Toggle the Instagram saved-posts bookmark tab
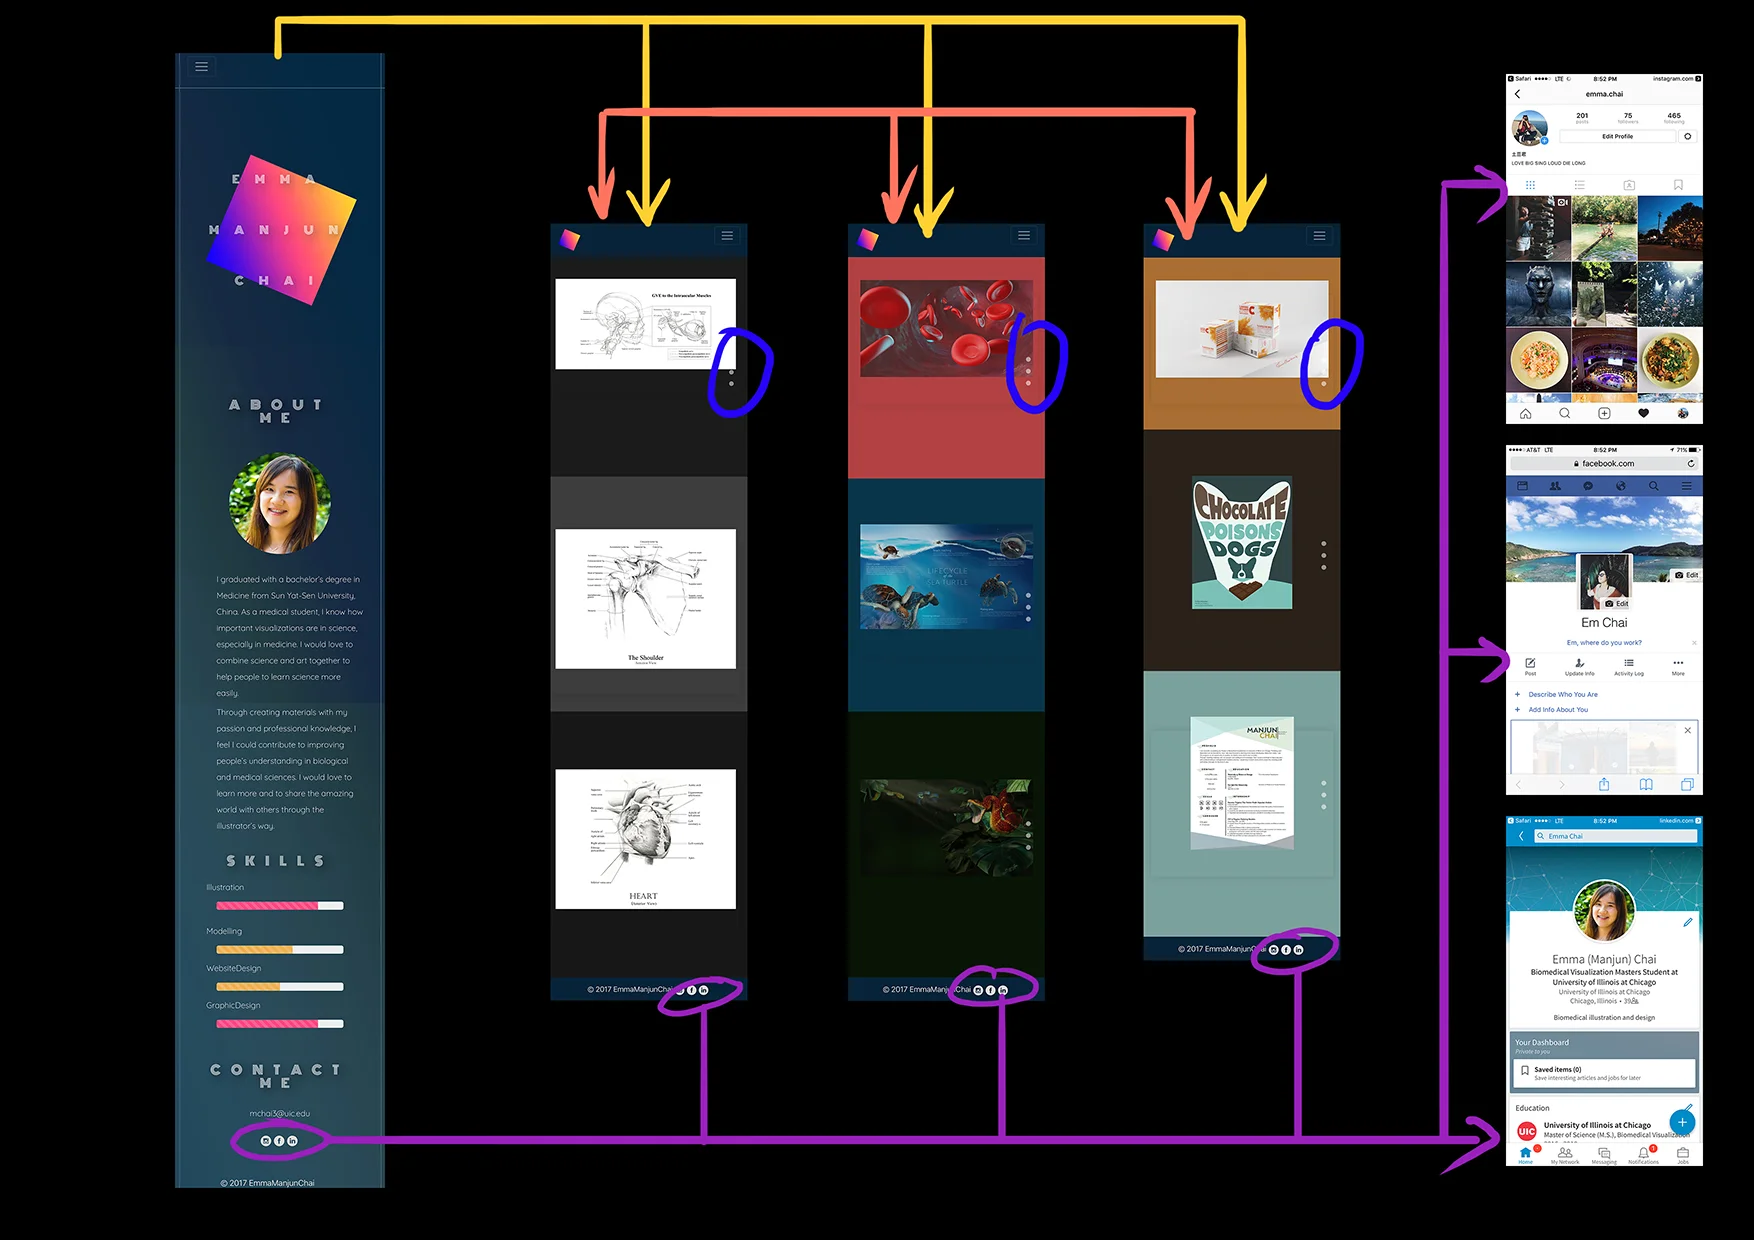The width and height of the screenshot is (1754, 1240). click(1678, 185)
